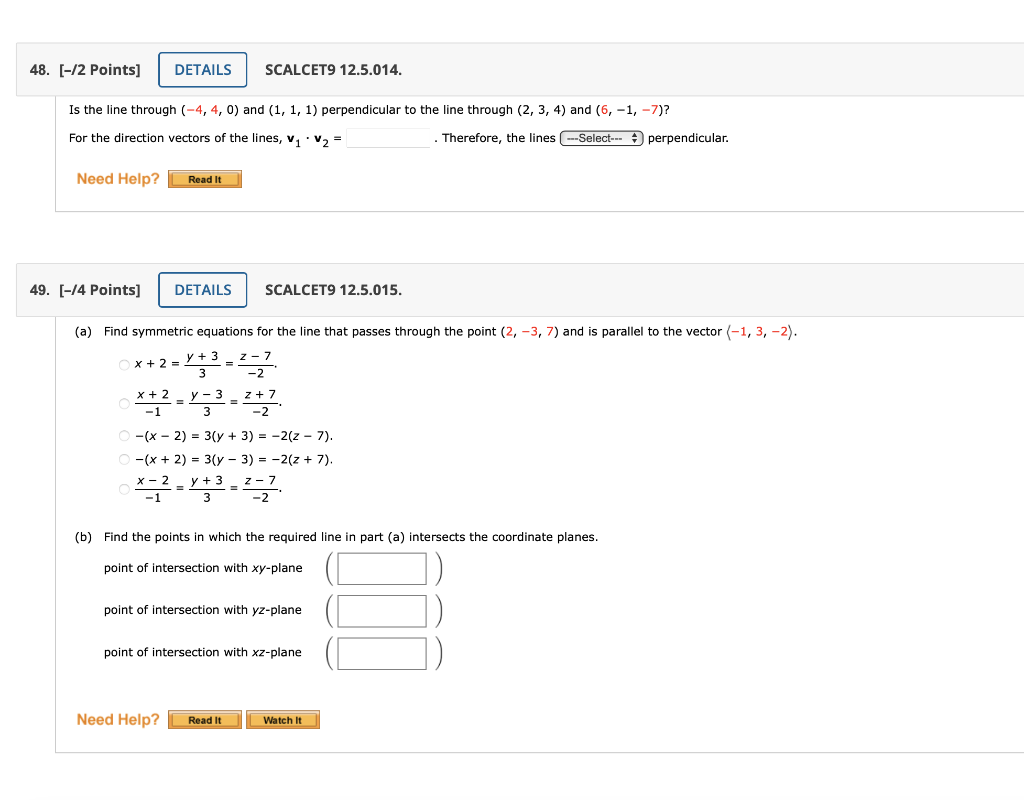Click the yz-plane intersection input box
This screenshot has width=1024, height=800.
tap(381, 610)
